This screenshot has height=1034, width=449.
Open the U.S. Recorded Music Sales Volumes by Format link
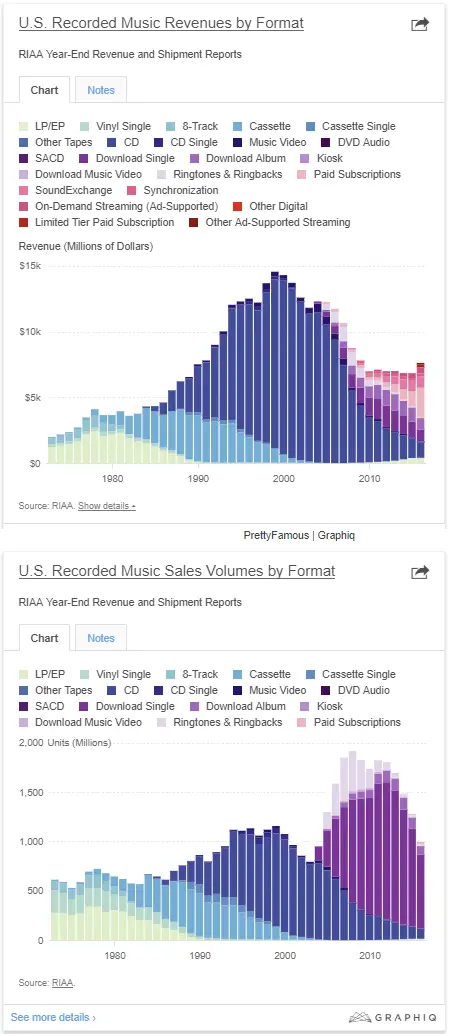177,571
